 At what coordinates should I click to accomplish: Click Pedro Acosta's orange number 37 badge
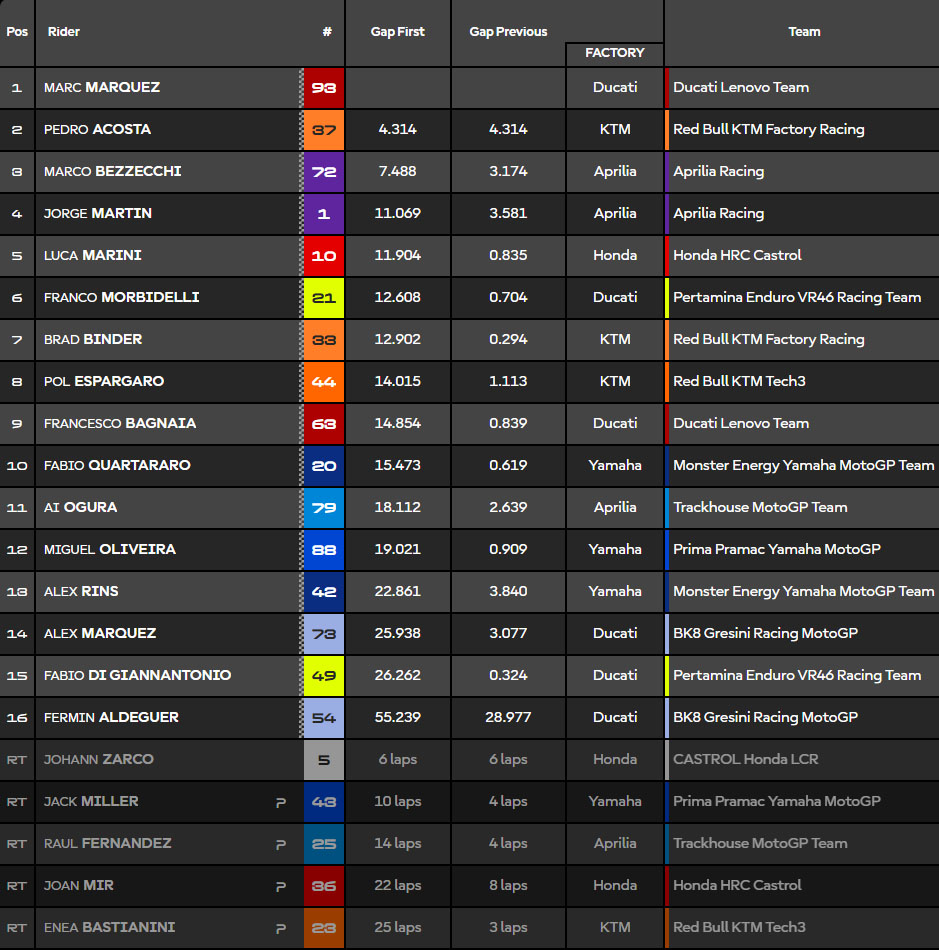click(x=323, y=130)
